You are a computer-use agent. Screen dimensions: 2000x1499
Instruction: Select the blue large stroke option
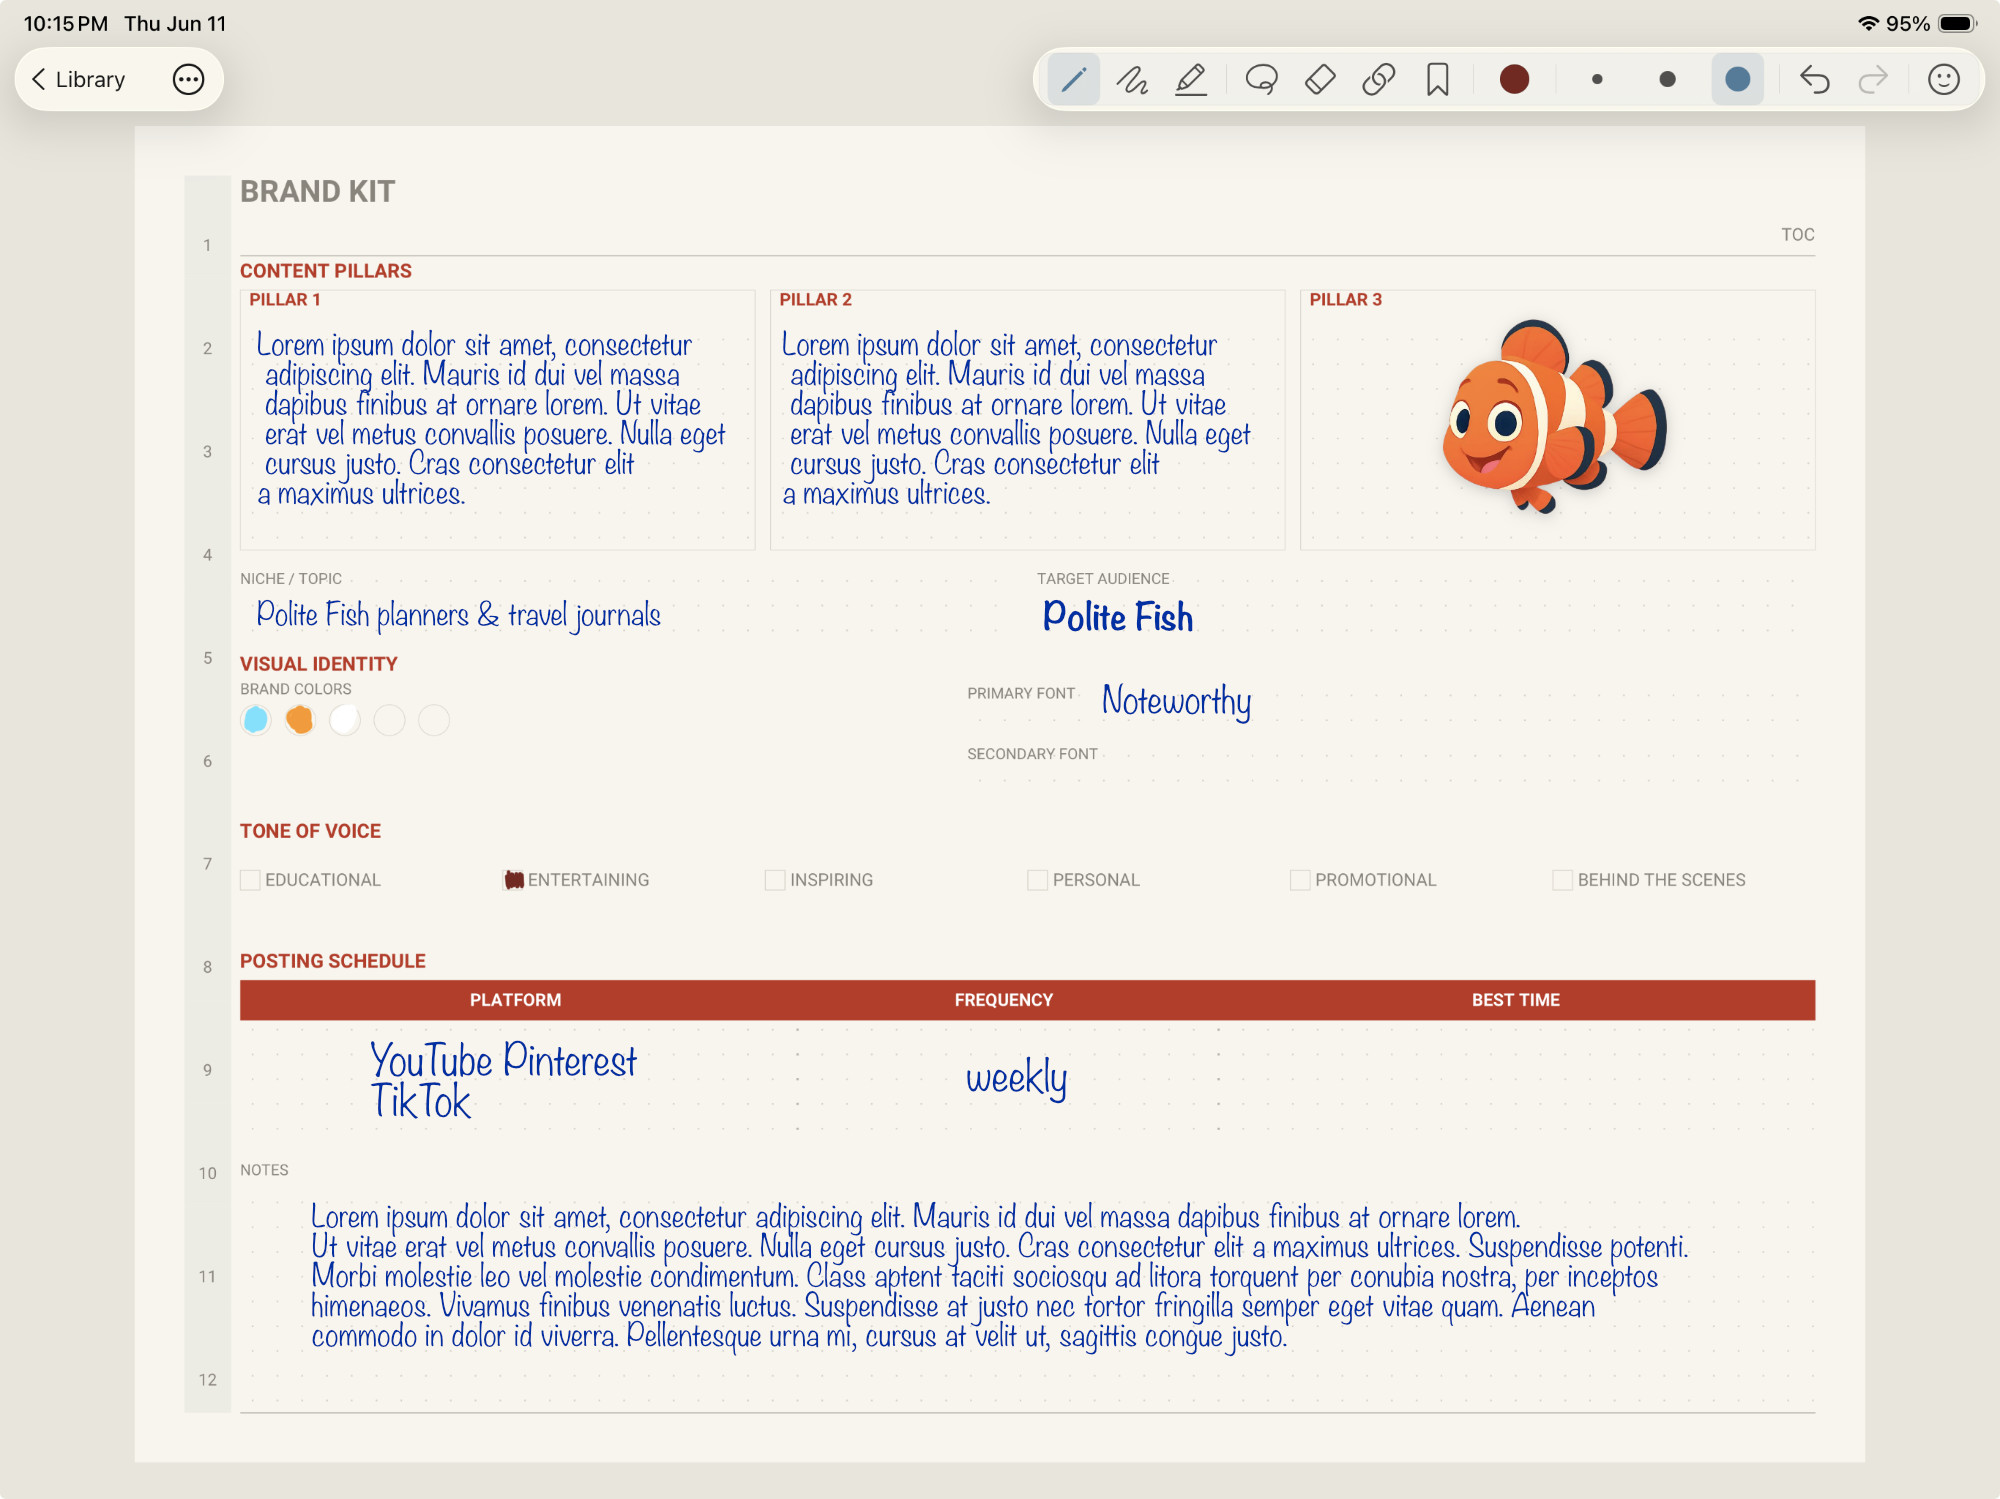[1738, 79]
